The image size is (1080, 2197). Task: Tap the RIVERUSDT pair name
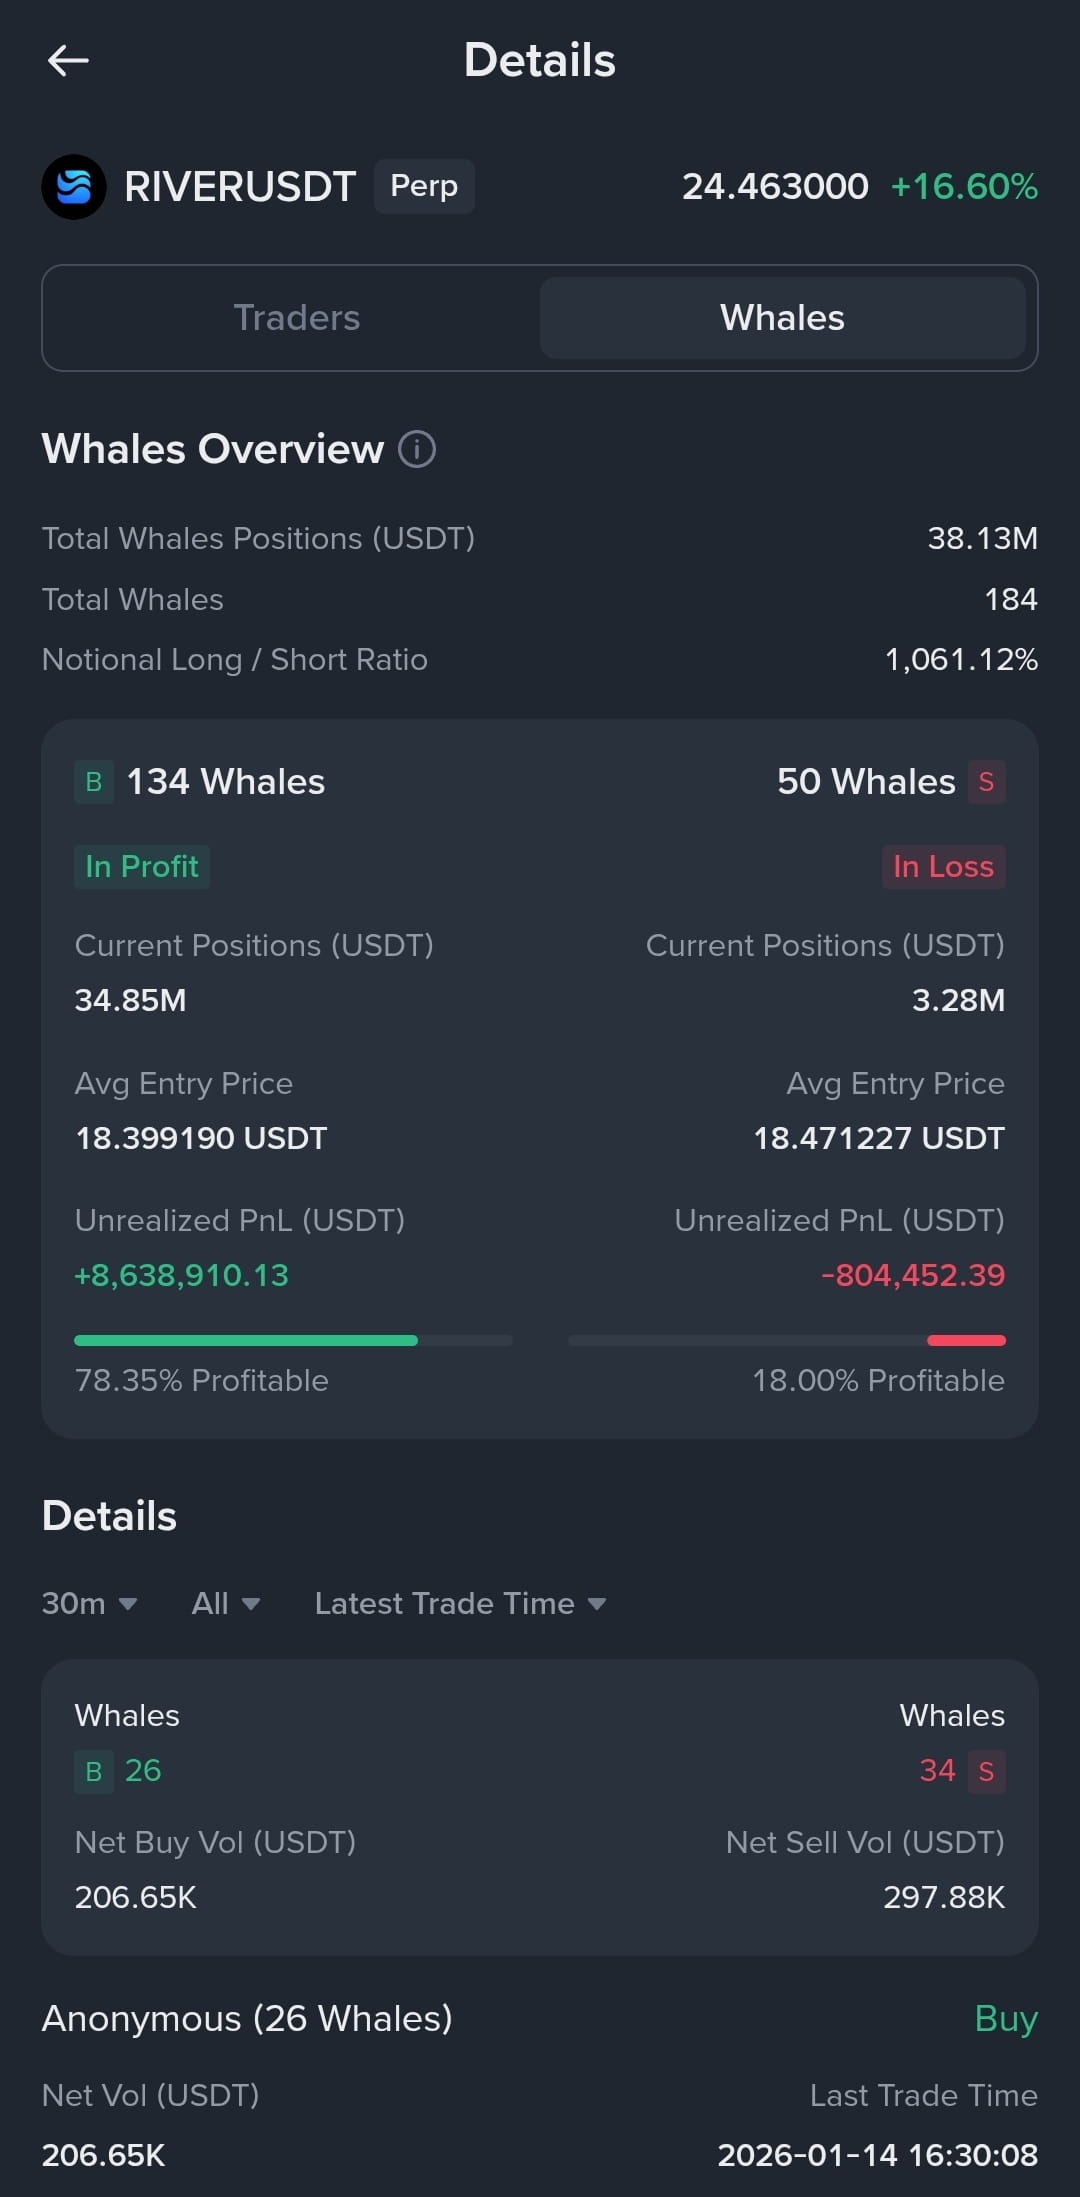(x=240, y=186)
